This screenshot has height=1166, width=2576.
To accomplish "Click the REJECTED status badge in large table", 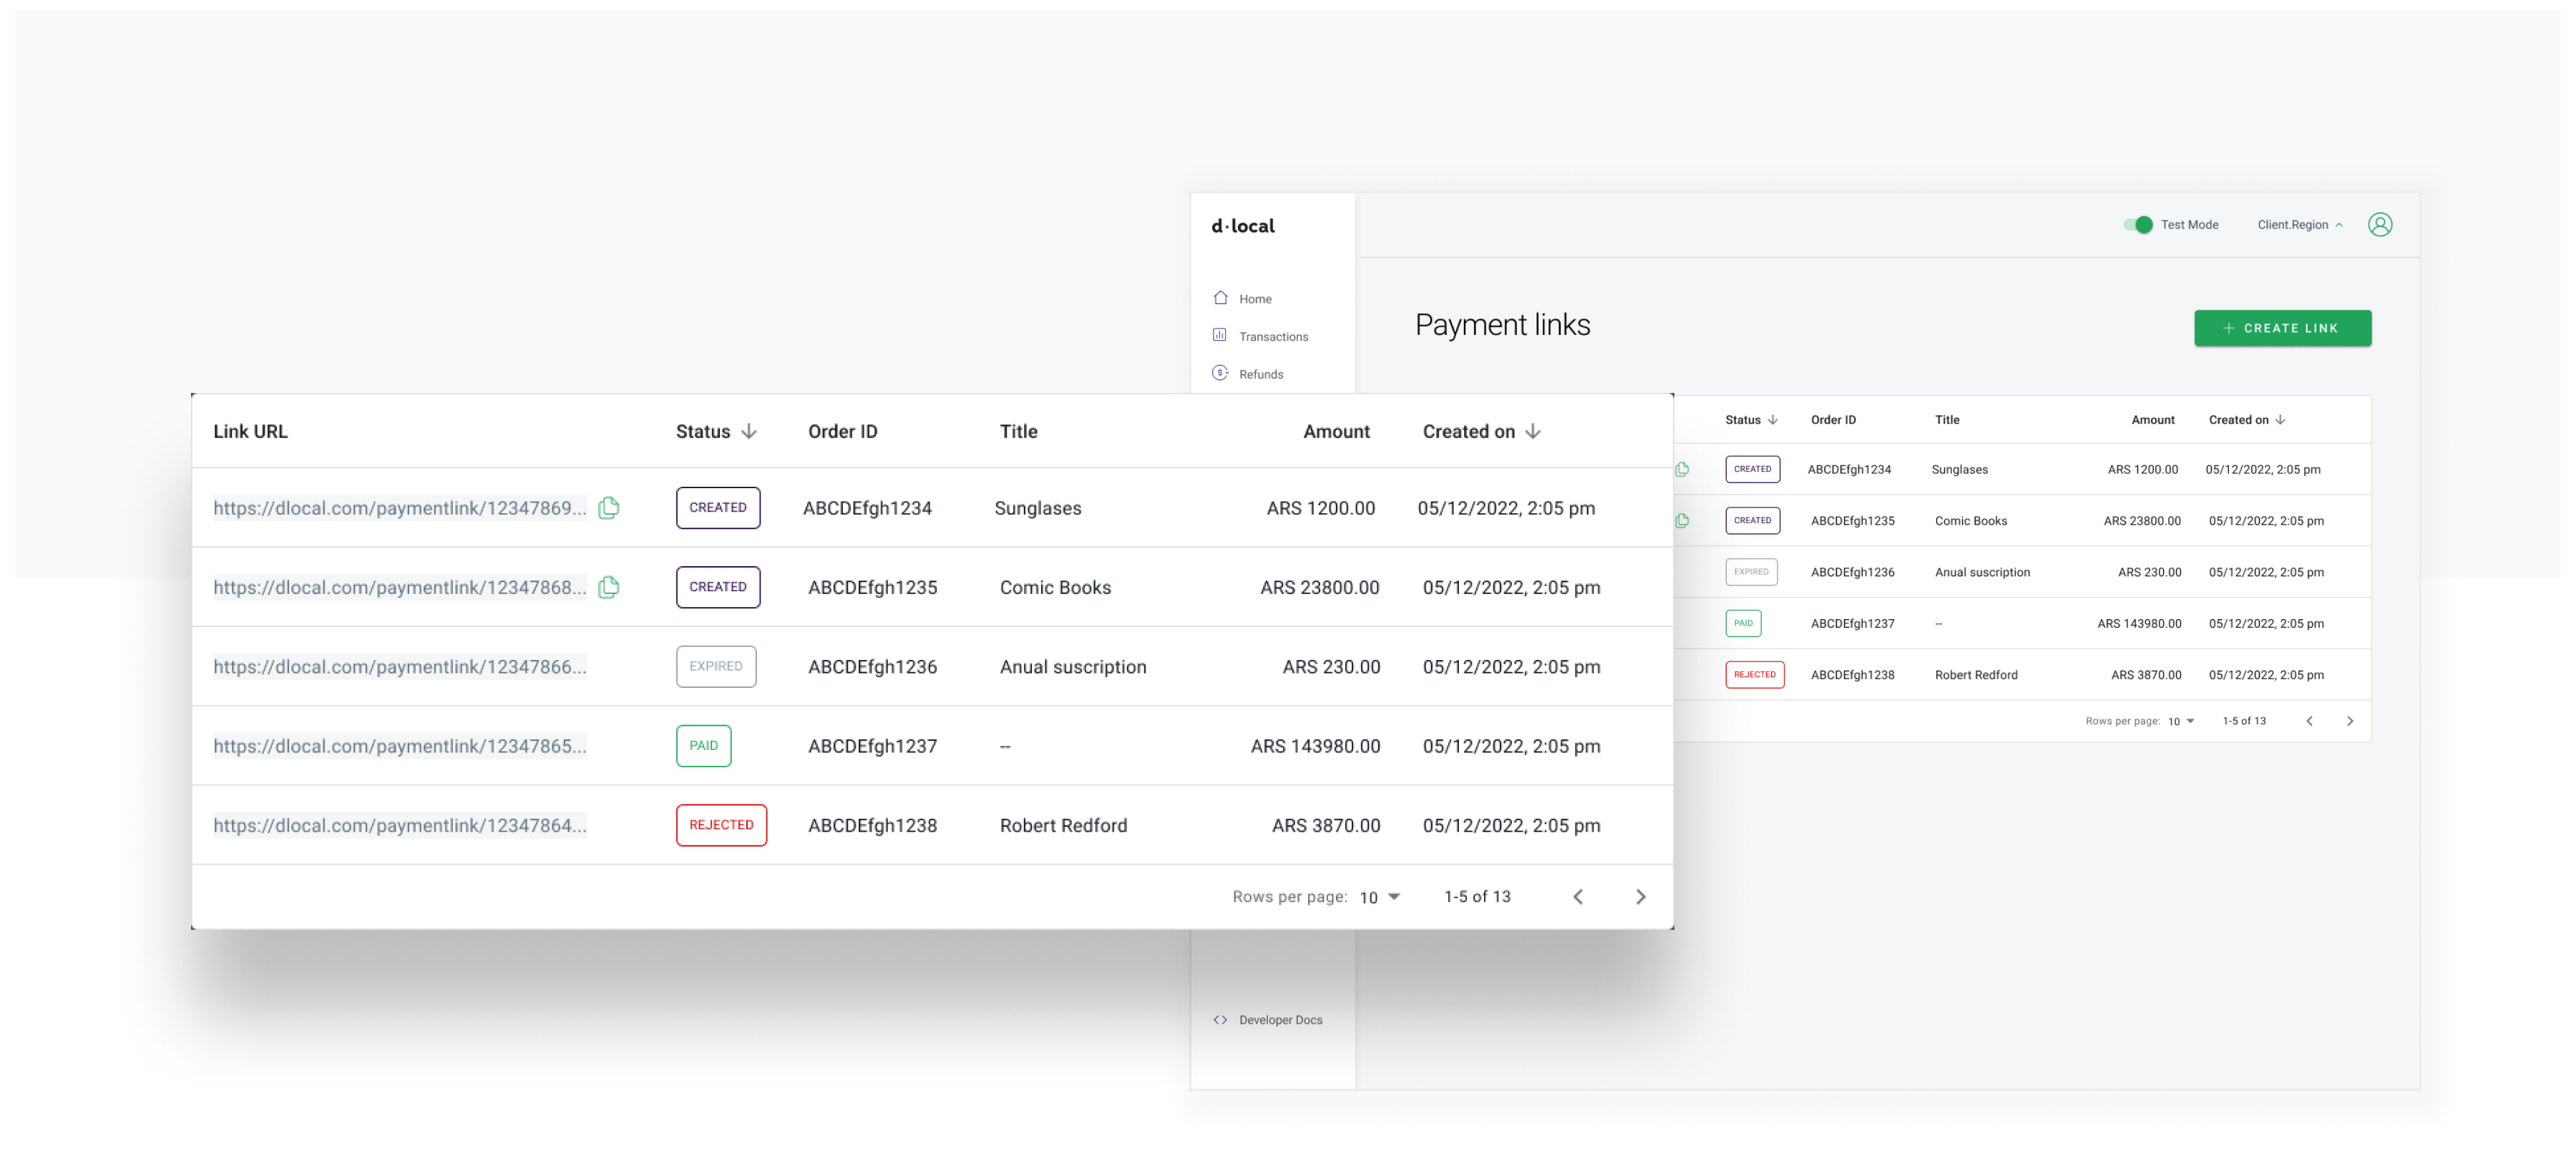I will pos(721,825).
